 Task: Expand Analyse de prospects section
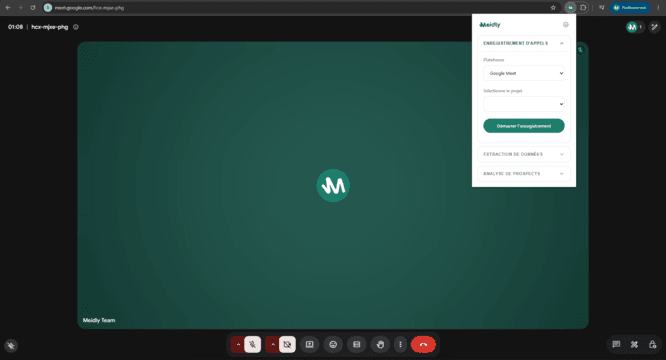[x=524, y=174]
